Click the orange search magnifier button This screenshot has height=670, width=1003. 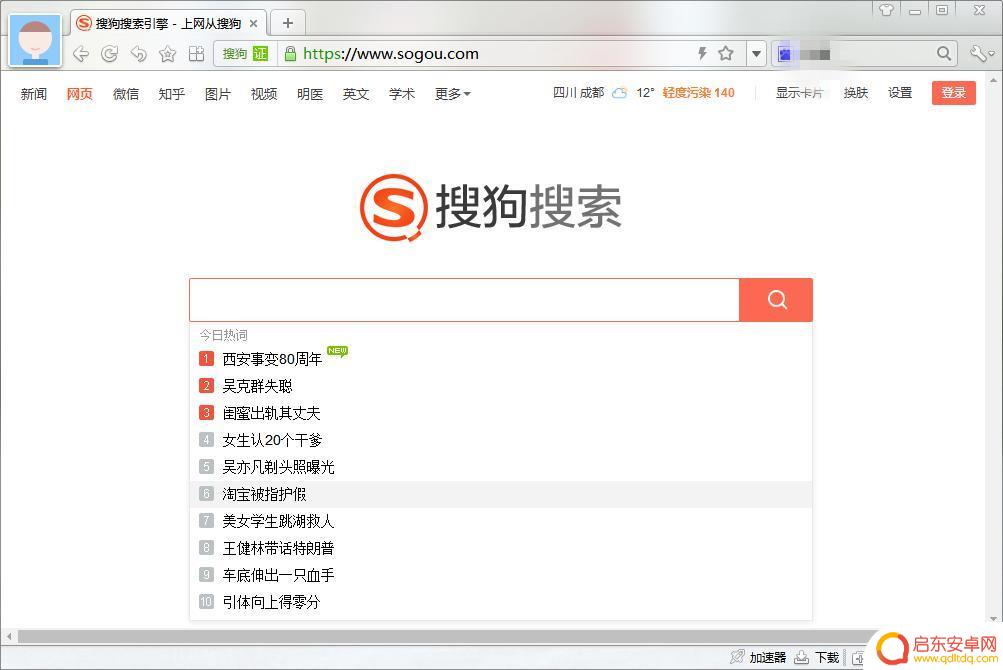(776, 300)
